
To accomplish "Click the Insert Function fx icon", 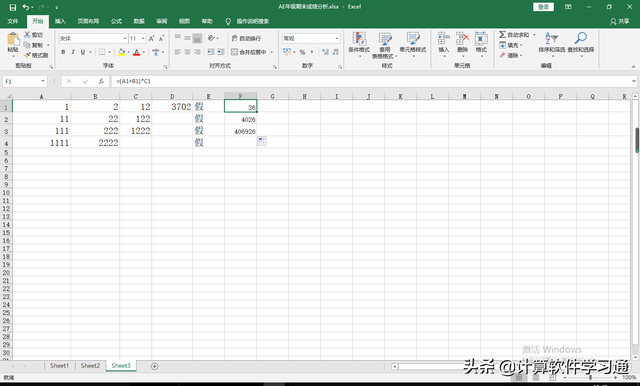I will 101,81.
